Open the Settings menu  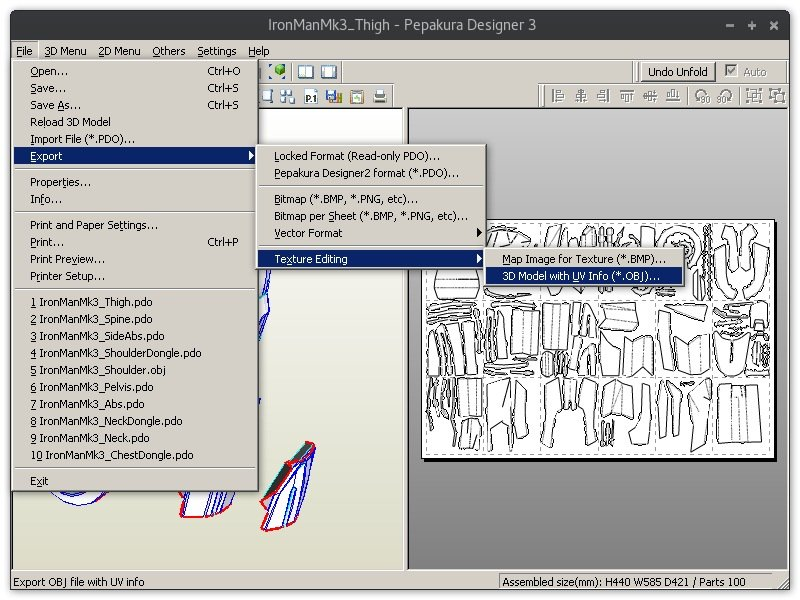[217, 51]
